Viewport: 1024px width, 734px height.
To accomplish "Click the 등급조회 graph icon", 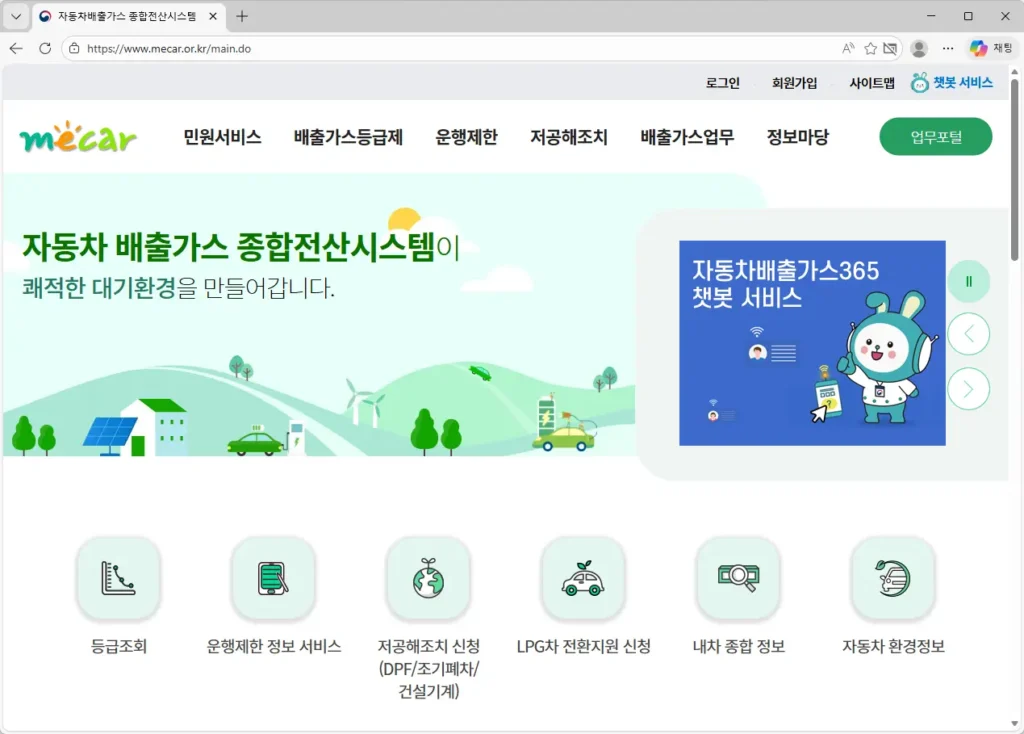I will (x=118, y=579).
